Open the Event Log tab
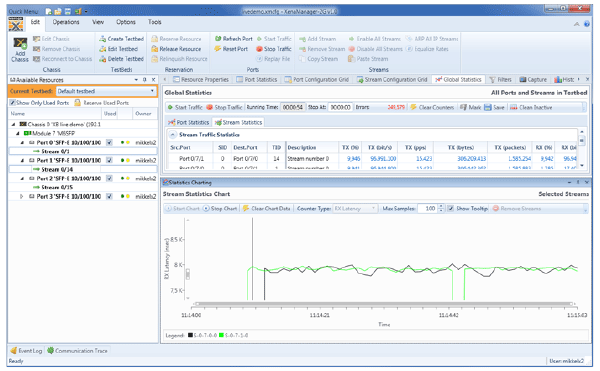The image size is (600, 371). pyautogui.click(x=26, y=350)
